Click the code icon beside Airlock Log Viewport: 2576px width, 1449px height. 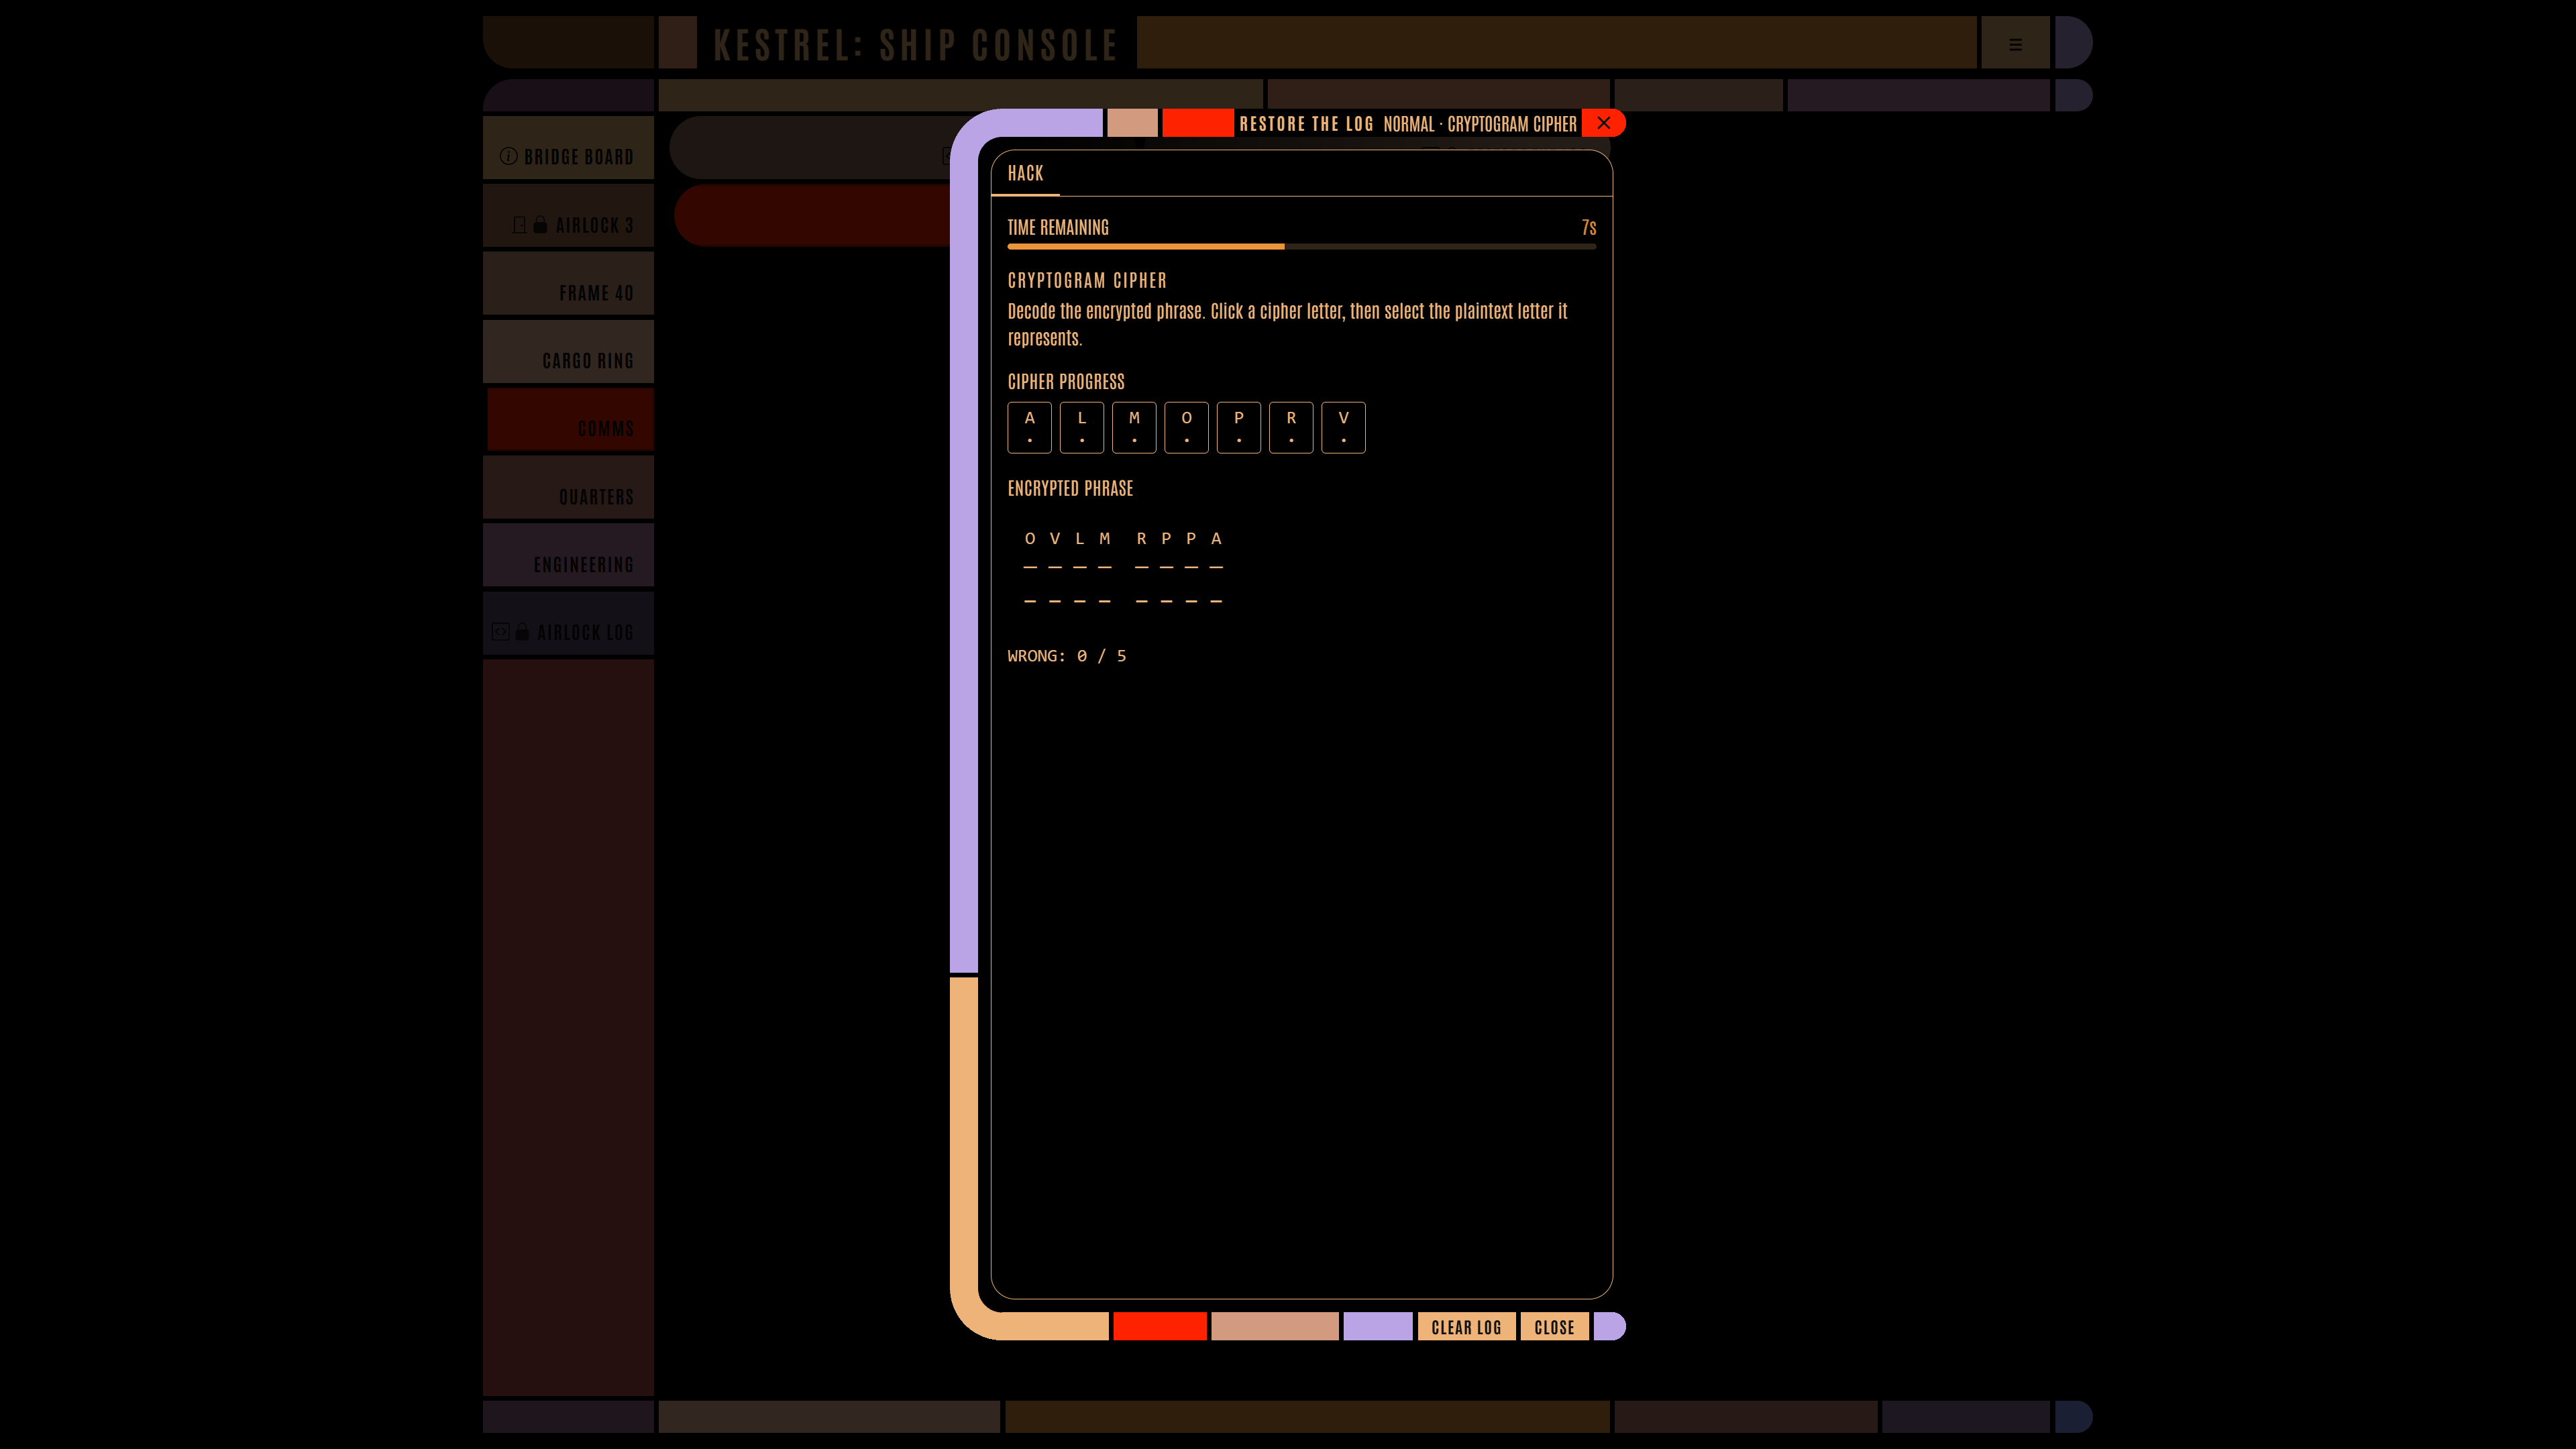[x=501, y=631]
